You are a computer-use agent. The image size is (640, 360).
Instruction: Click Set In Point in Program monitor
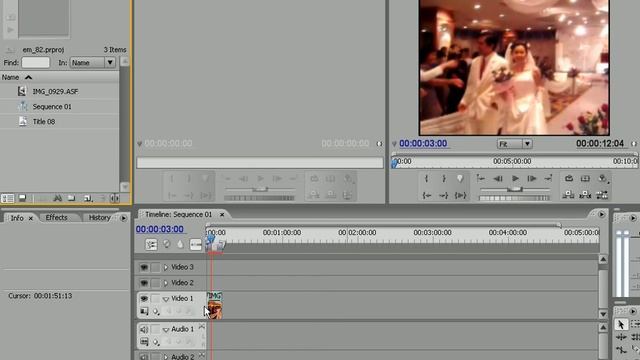(426, 178)
